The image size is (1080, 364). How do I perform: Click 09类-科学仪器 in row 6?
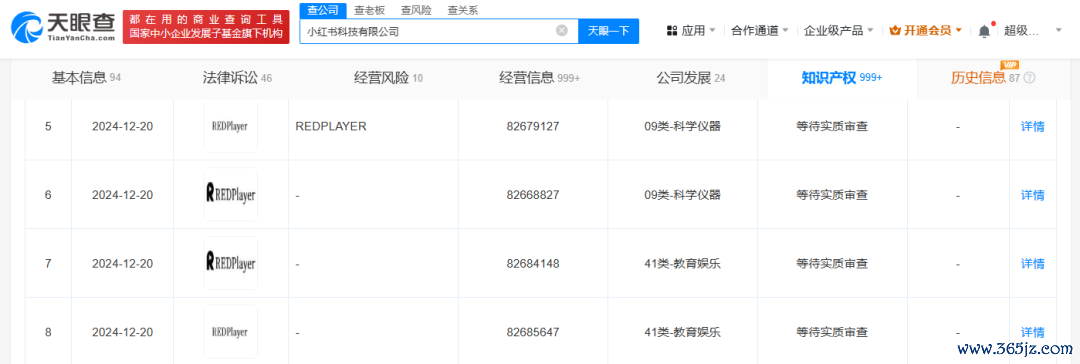click(x=683, y=195)
